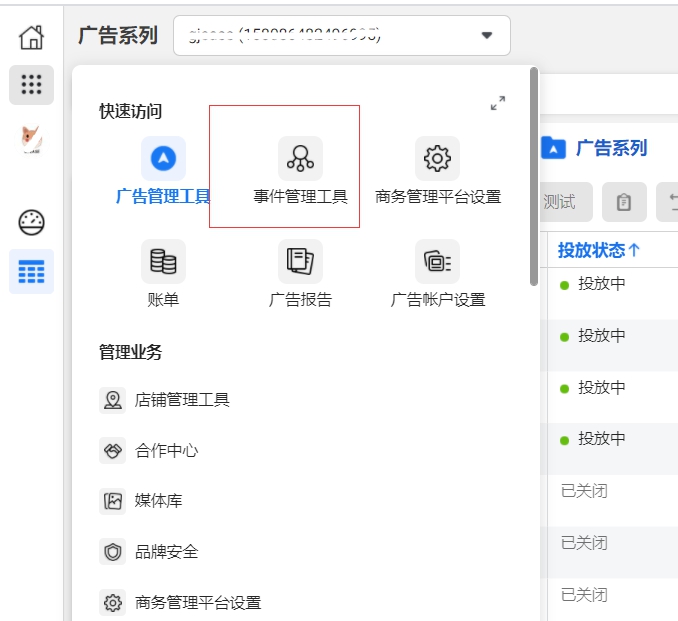The image size is (678, 621).
Task: Click the profile avatar in left sidebar
Action: [x=31, y=139]
